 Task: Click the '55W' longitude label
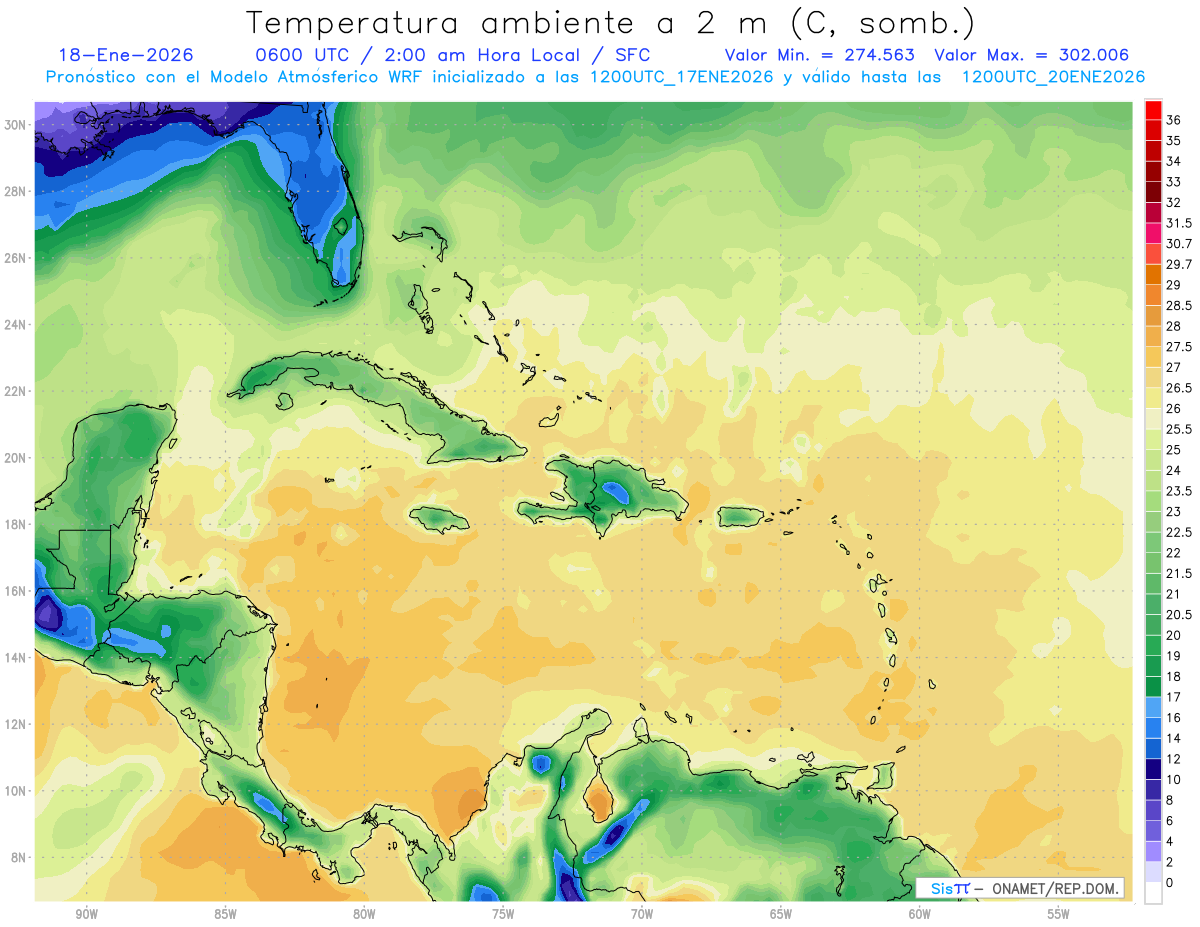(x=1059, y=914)
